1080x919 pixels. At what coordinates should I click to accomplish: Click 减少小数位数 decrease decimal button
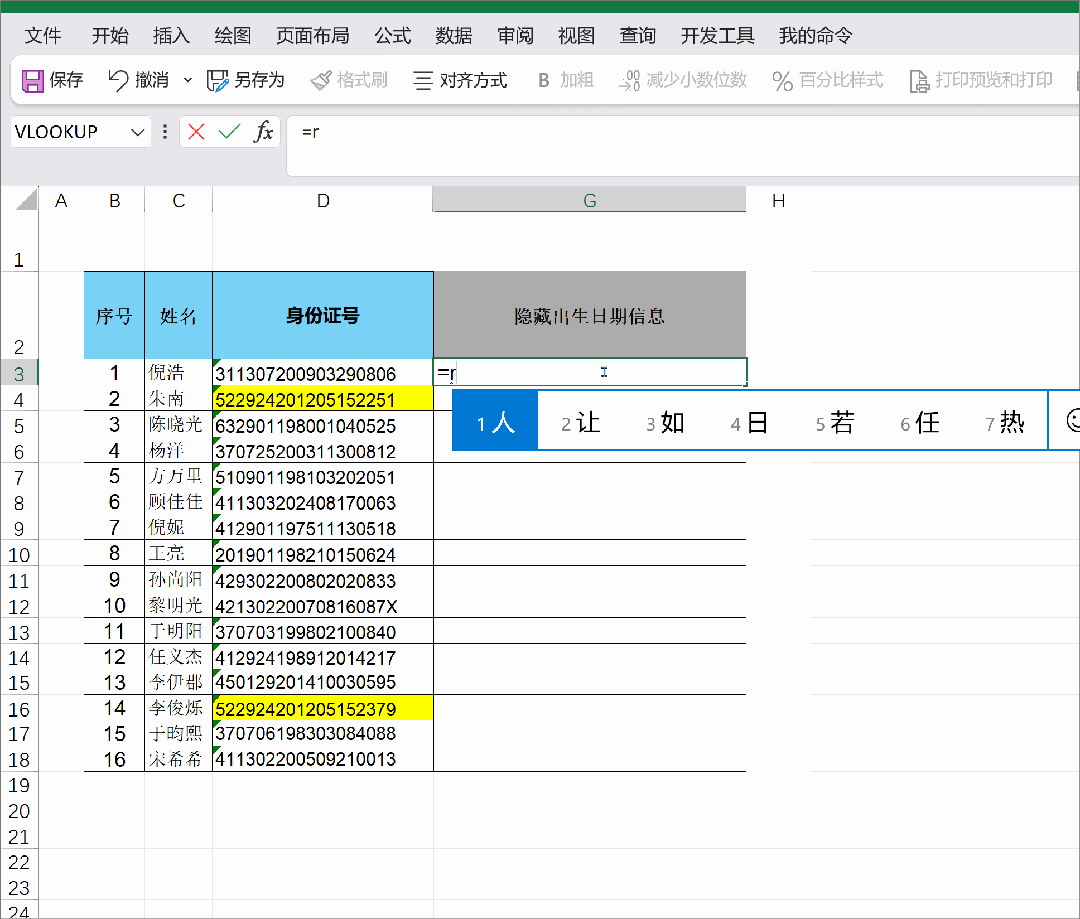click(x=683, y=80)
